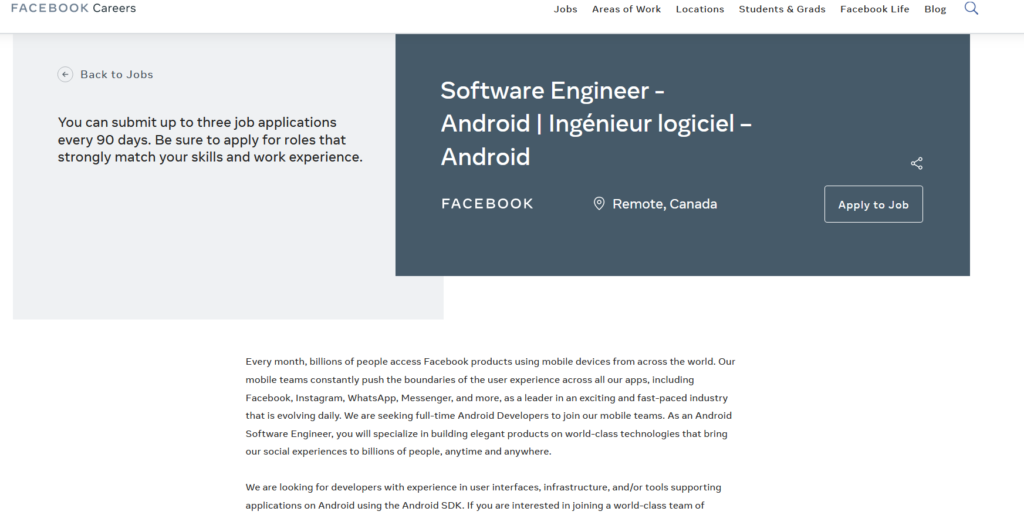Viewport: 1024px width, 518px height.
Task: Click the share icon on job card
Action: pyautogui.click(x=916, y=163)
